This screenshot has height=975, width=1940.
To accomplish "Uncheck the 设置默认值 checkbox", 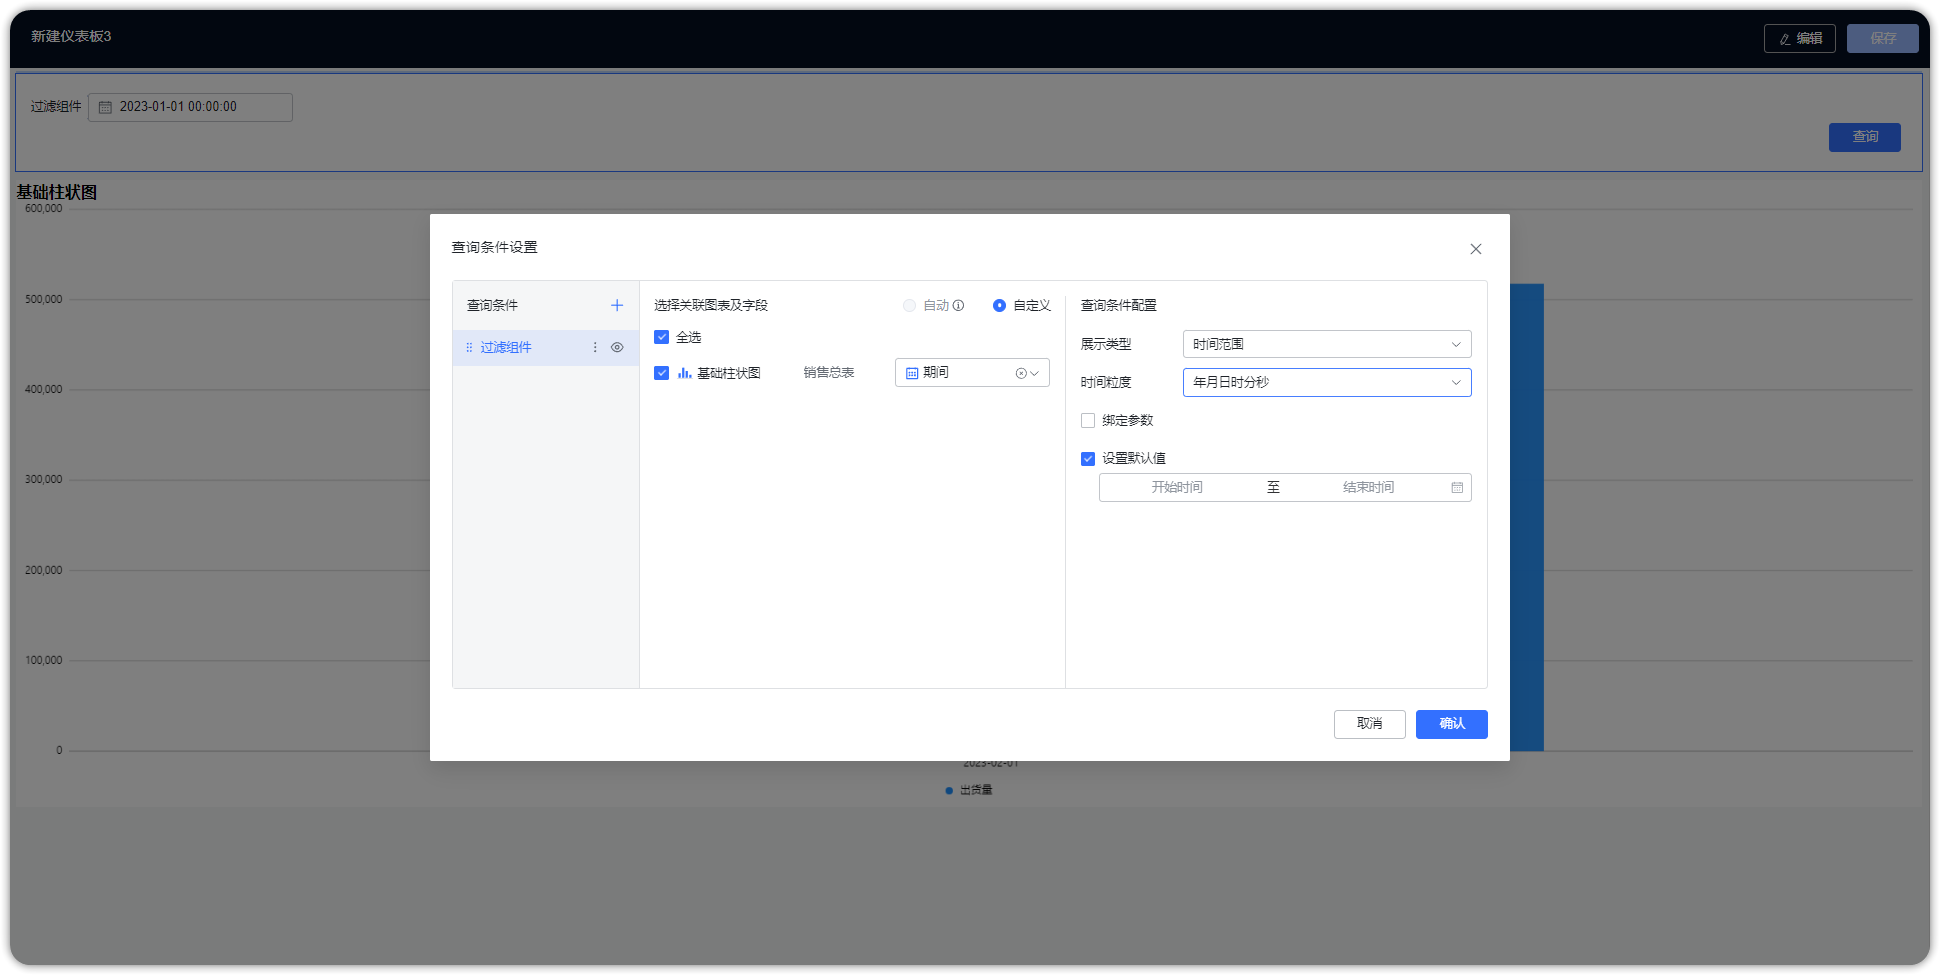I will [1088, 458].
